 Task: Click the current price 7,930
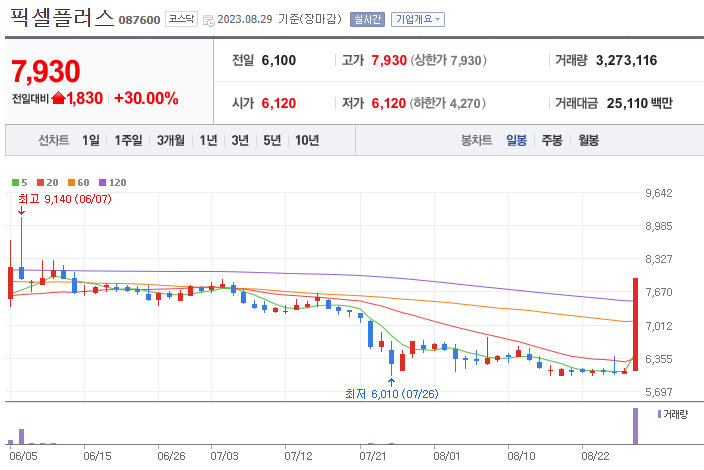click(x=46, y=71)
